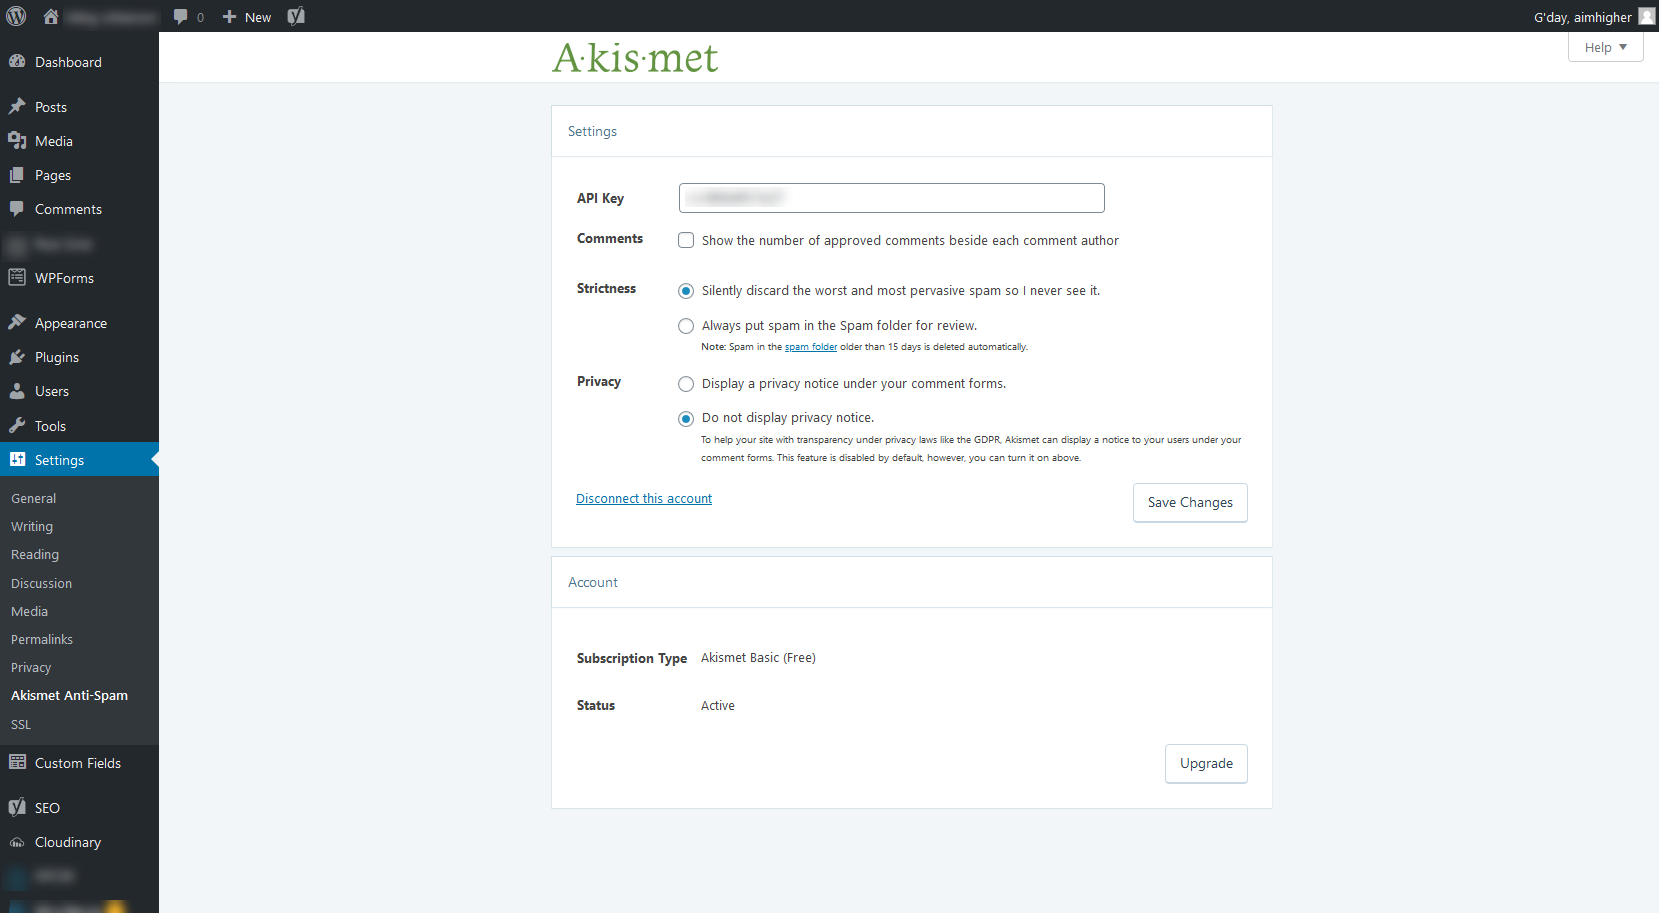Click the Custom Fields grid icon
Viewport: 1659px width, 913px height.
click(x=17, y=762)
